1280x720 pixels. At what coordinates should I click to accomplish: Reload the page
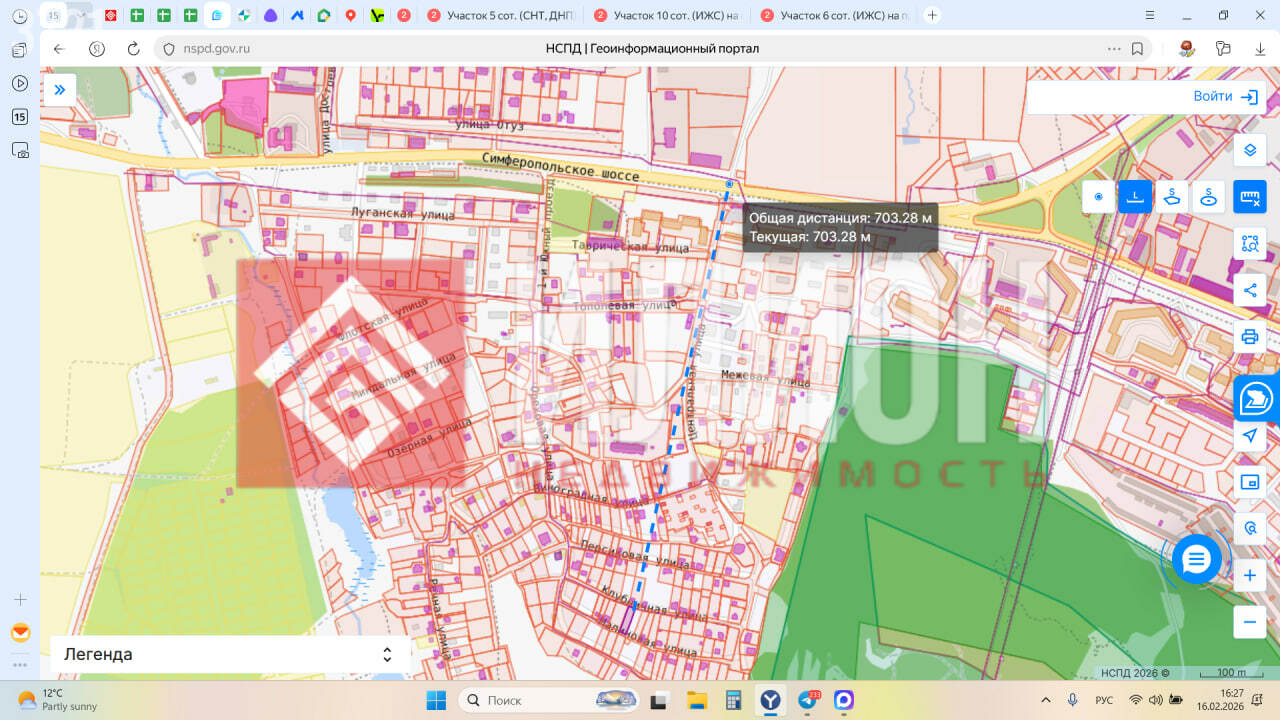tap(133, 49)
